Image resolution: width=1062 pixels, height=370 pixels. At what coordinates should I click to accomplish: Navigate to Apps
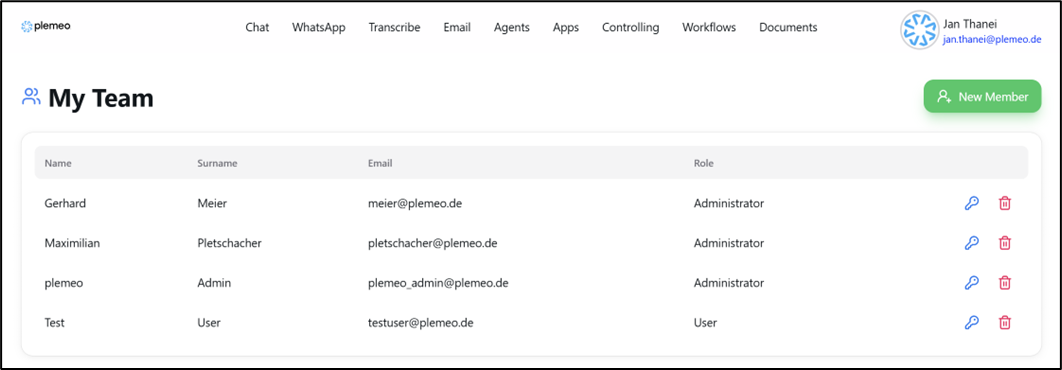tap(566, 27)
